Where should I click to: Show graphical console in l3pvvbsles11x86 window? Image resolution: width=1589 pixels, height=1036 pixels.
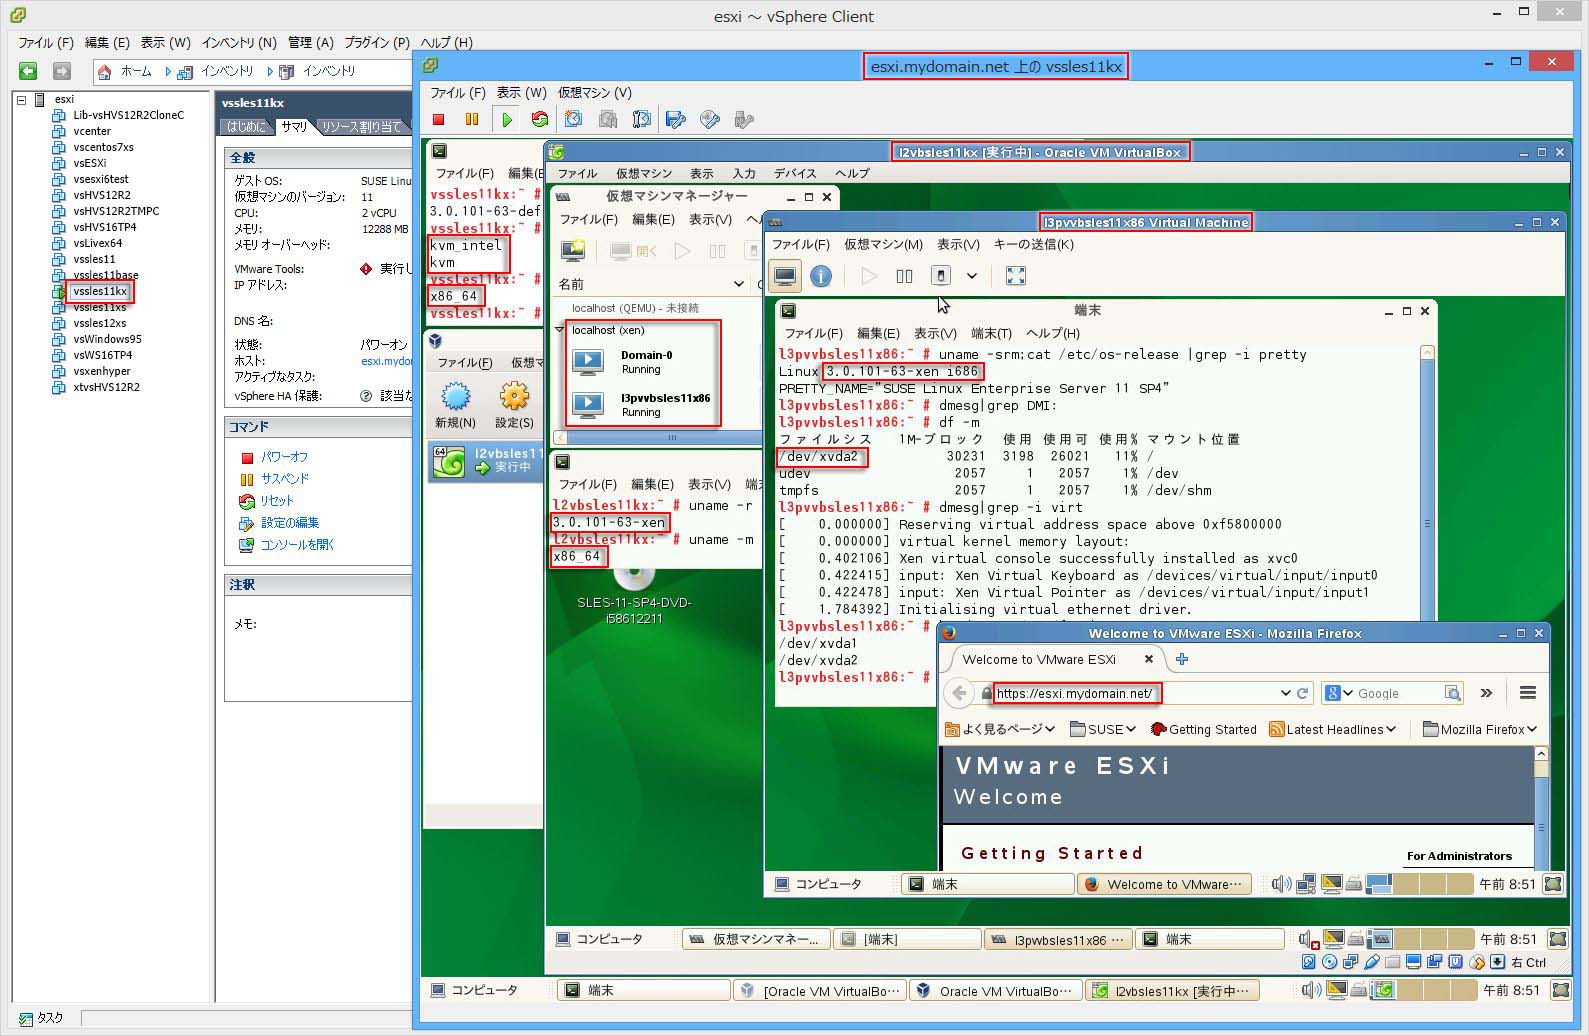tap(786, 275)
